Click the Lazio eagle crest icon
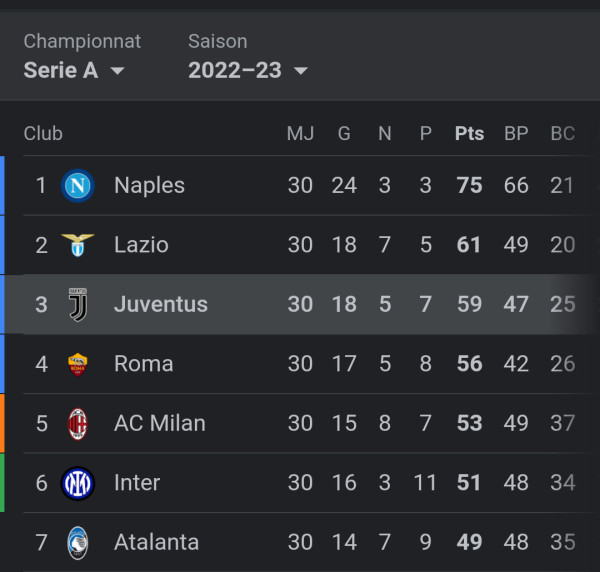Screen dimensions: 600x572 [x=78, y=245]
